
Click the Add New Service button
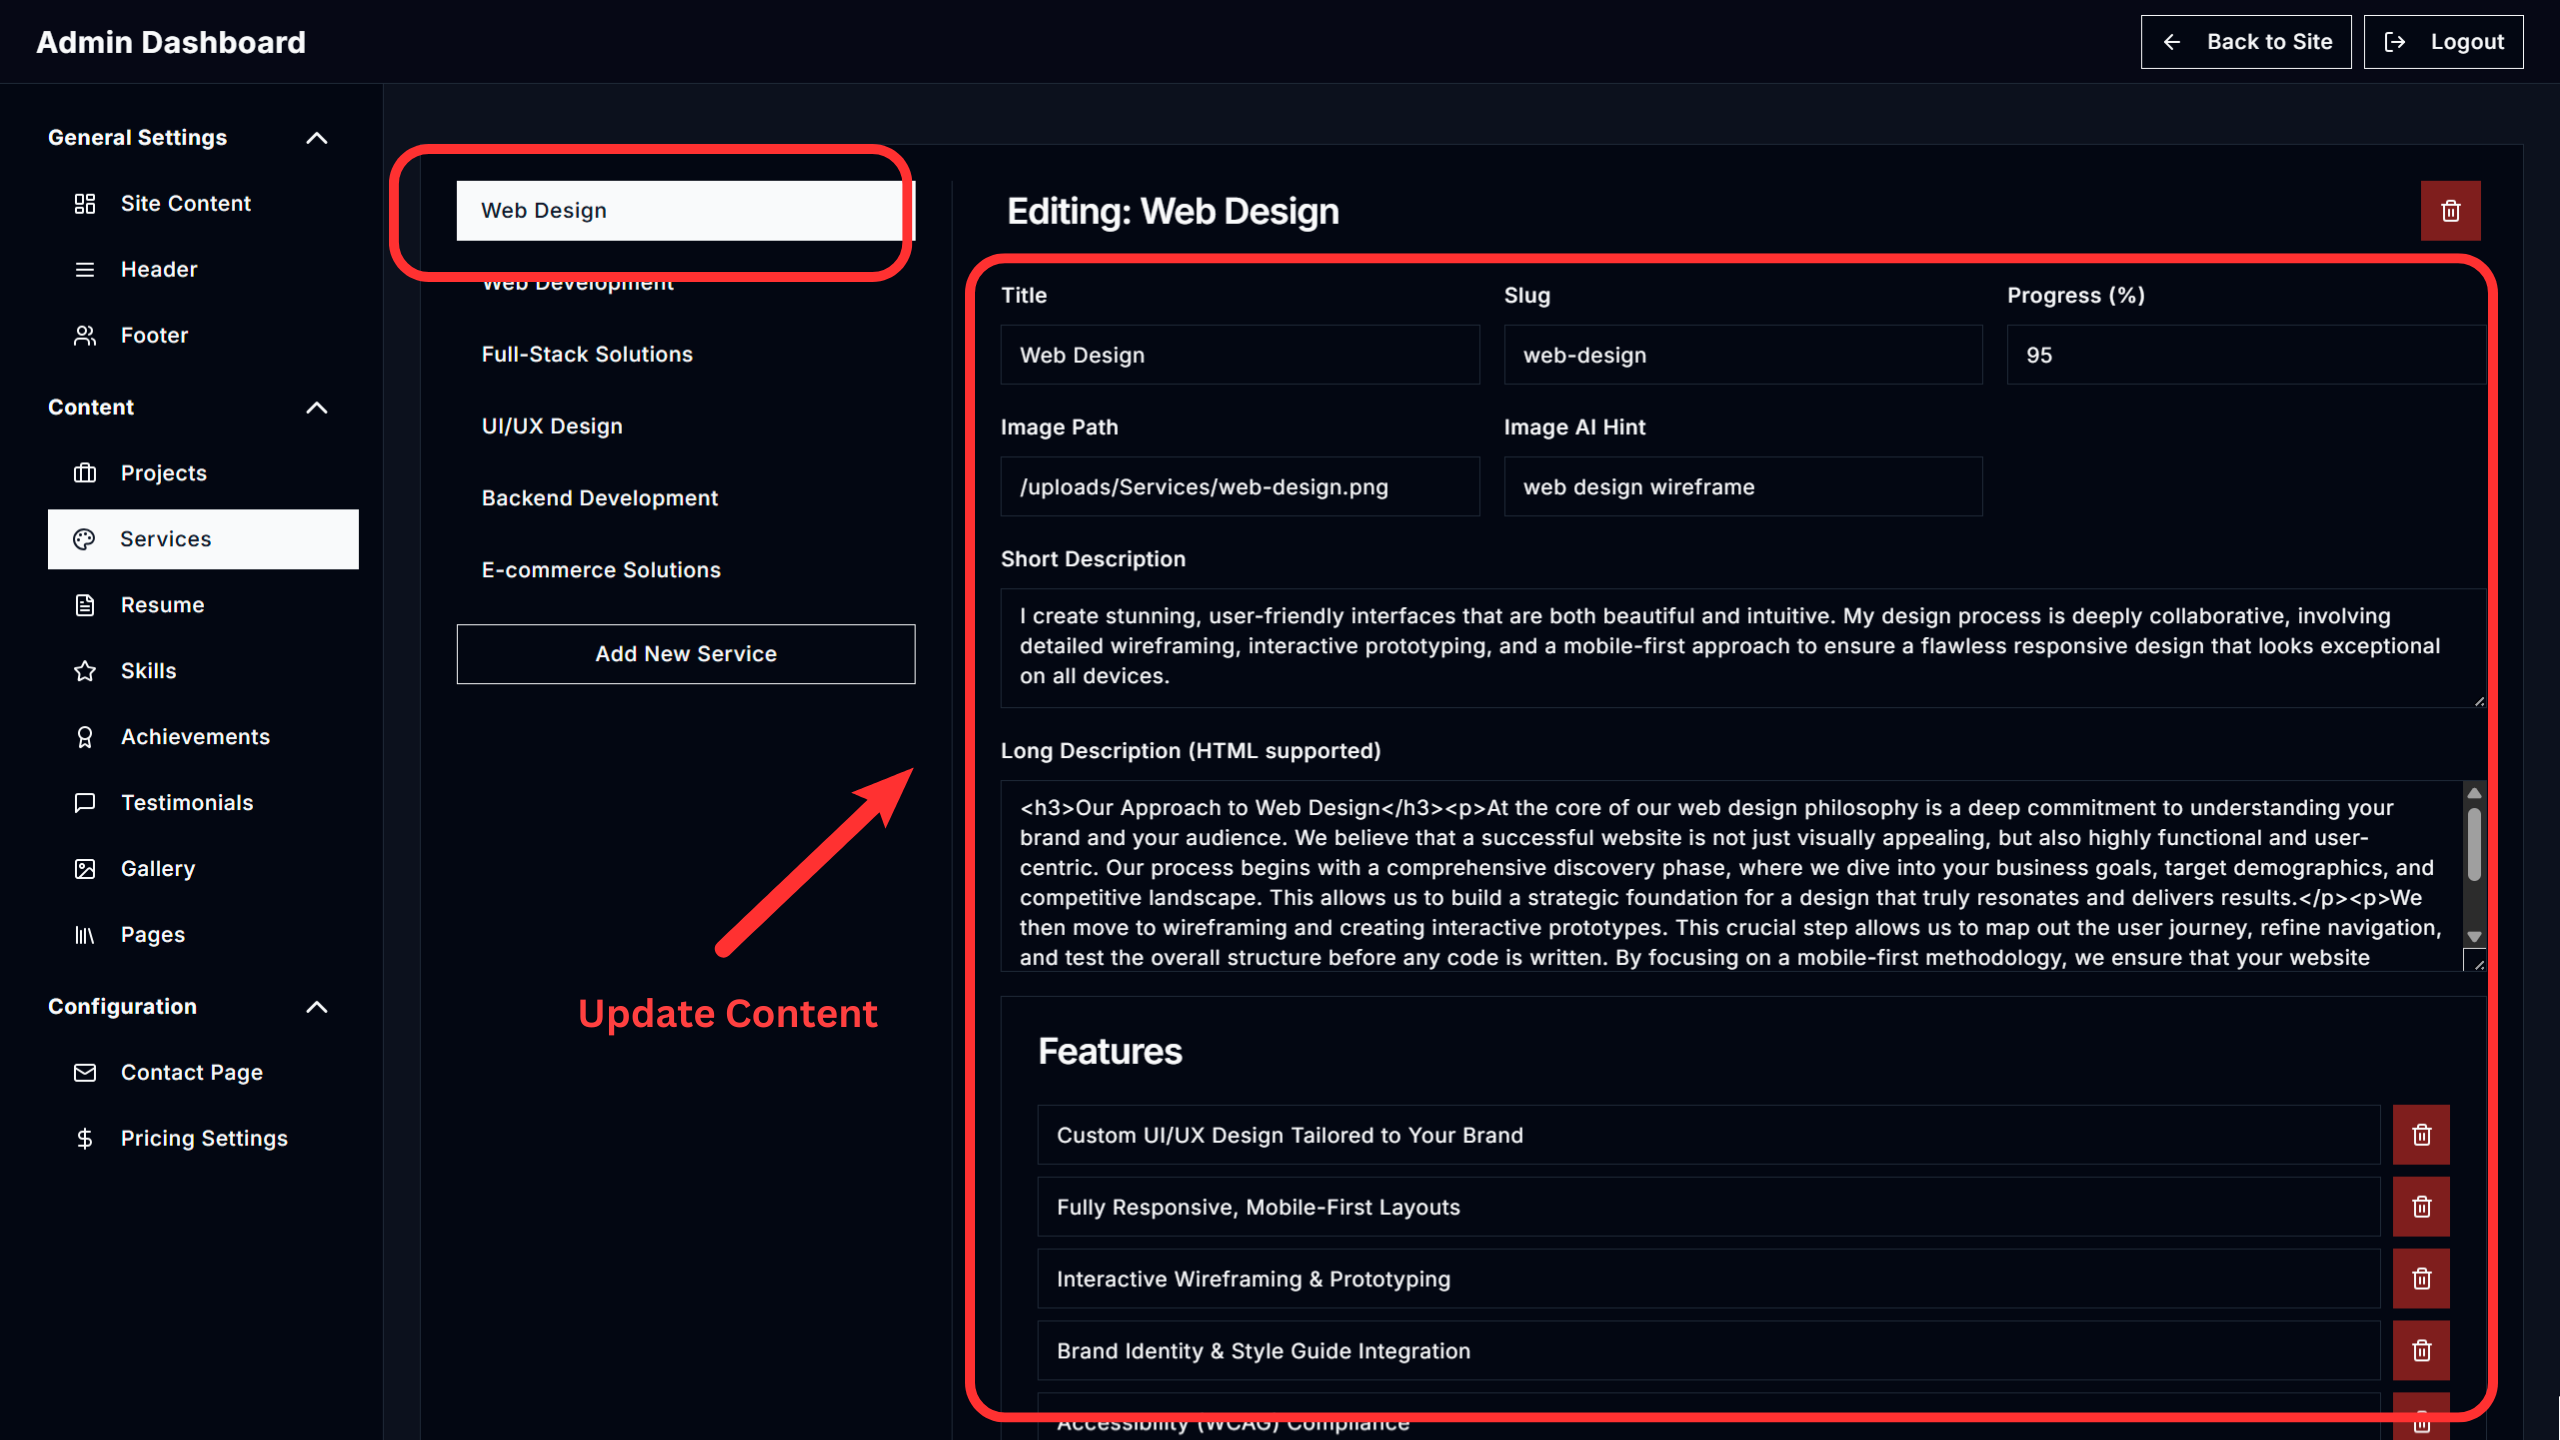click(685, 654)
